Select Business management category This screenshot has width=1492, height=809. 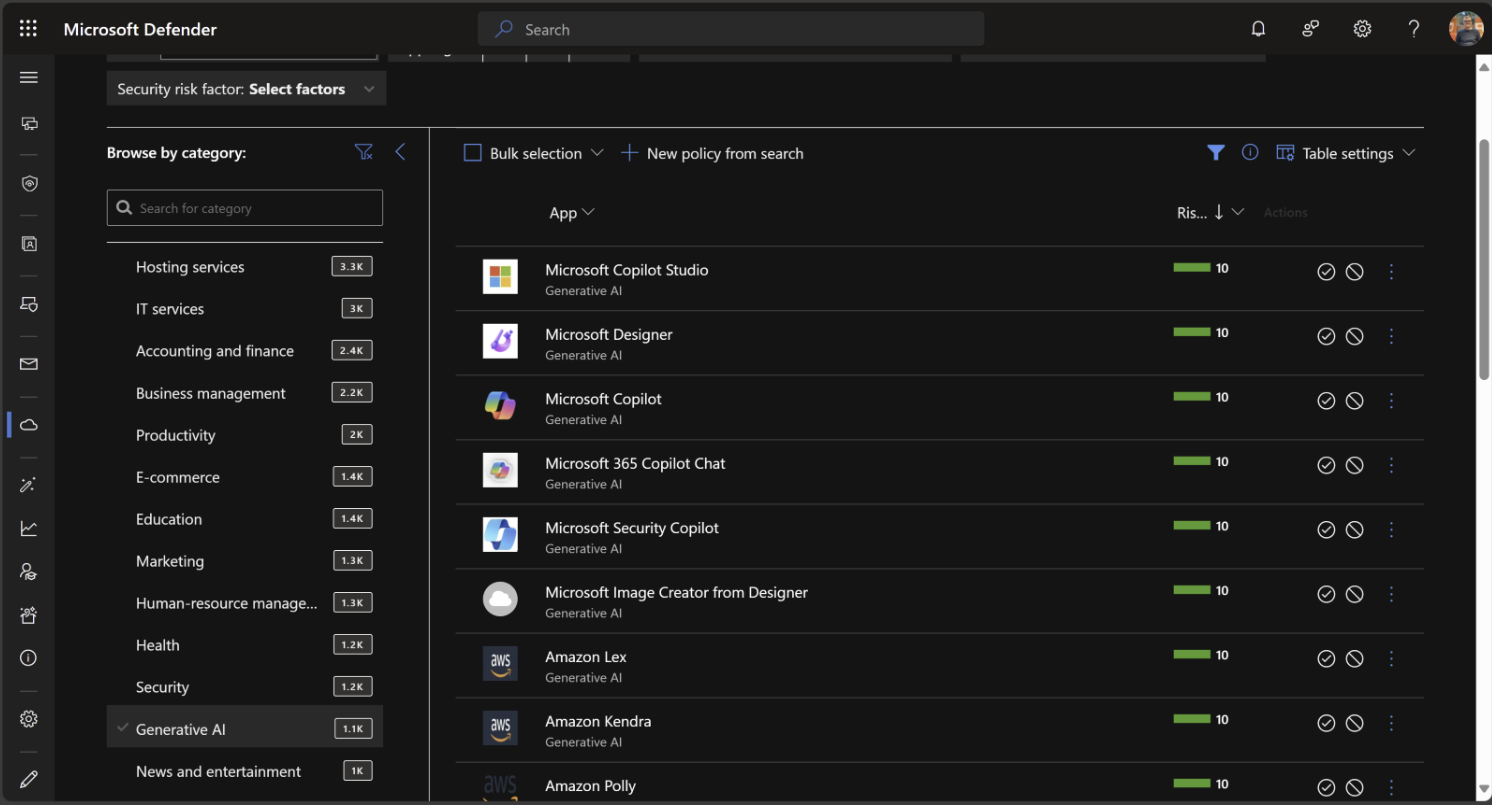pos(245,393)
